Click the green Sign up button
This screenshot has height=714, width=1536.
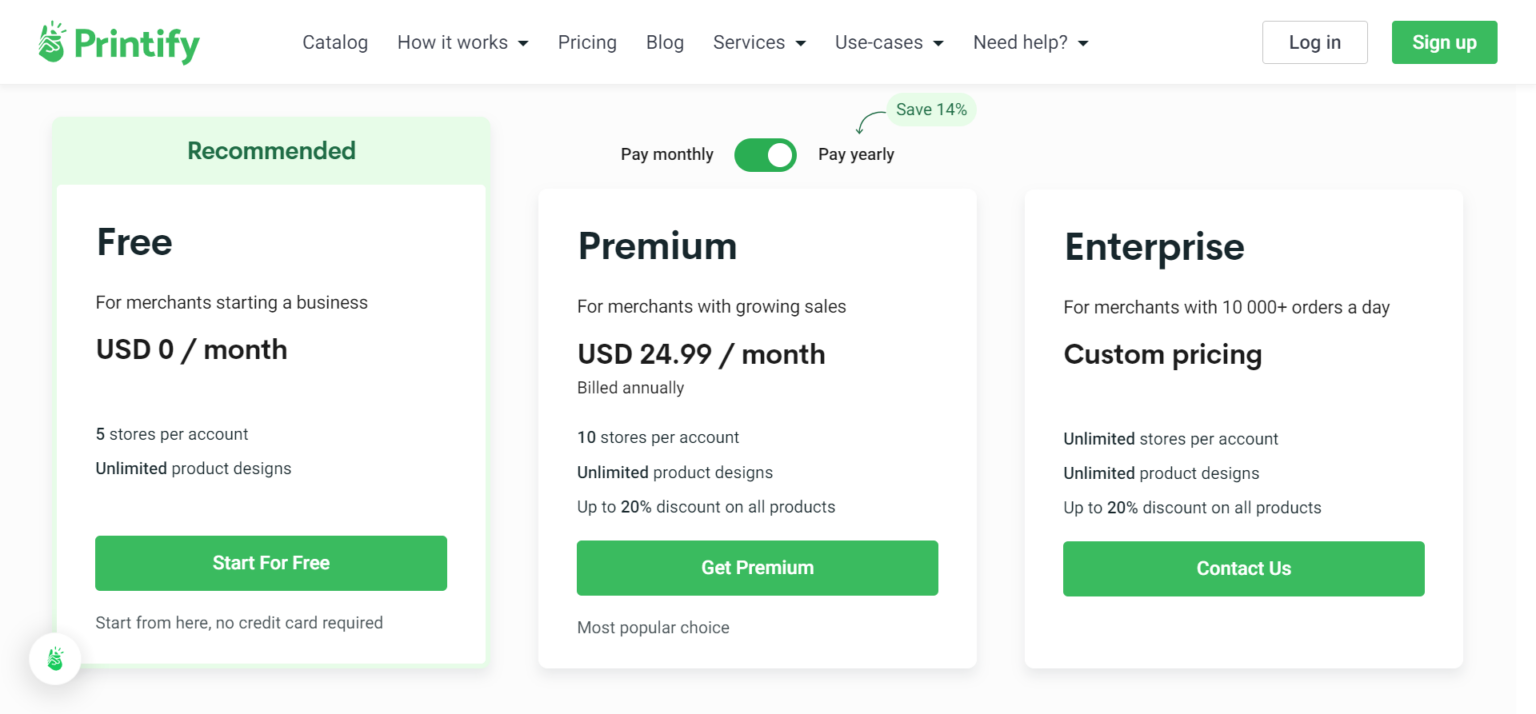[x=1444, y=42]
